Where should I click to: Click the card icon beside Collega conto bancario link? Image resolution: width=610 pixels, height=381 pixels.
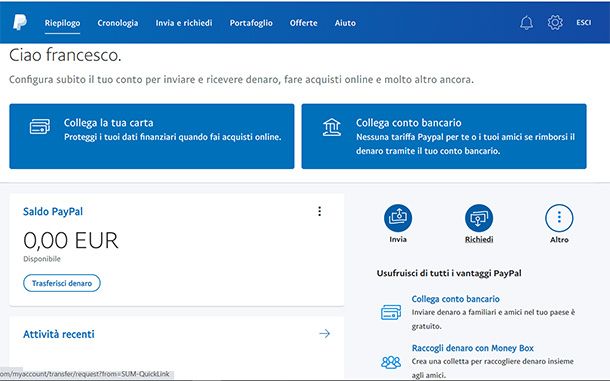(x=391, y=313)
